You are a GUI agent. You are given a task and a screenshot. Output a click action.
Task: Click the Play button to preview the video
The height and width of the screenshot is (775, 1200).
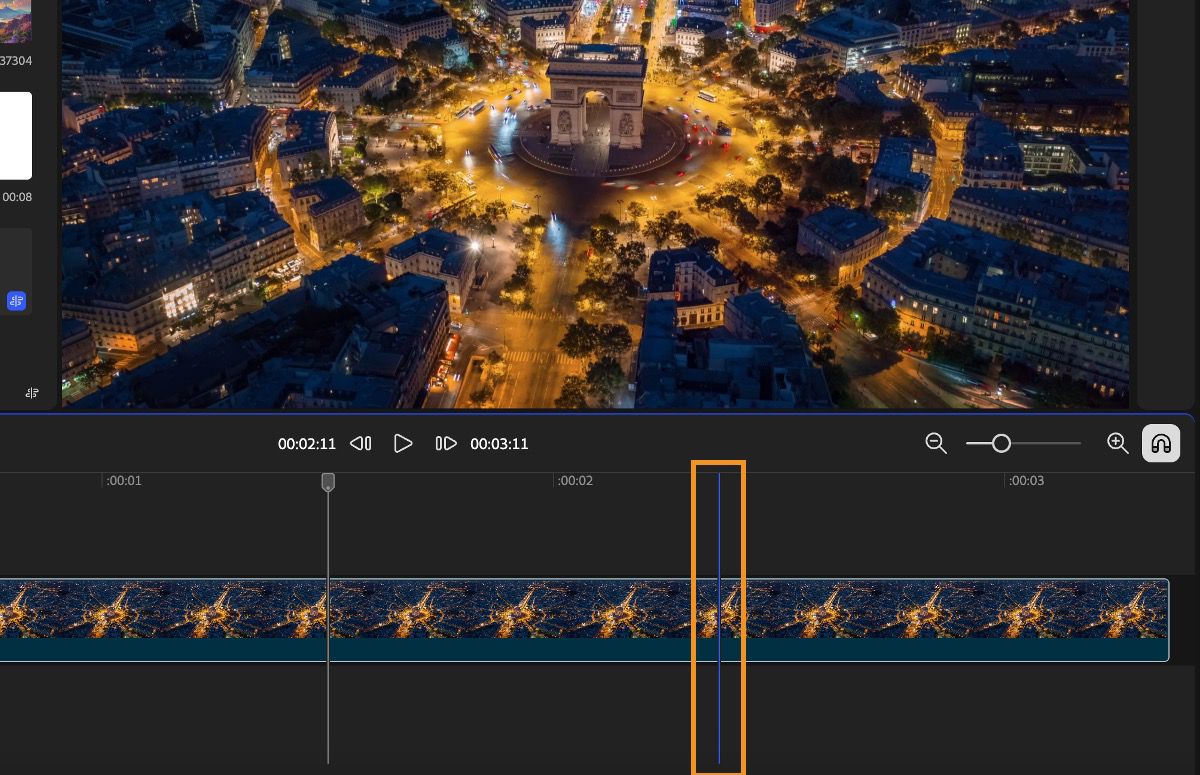click(x=403, y=443)
